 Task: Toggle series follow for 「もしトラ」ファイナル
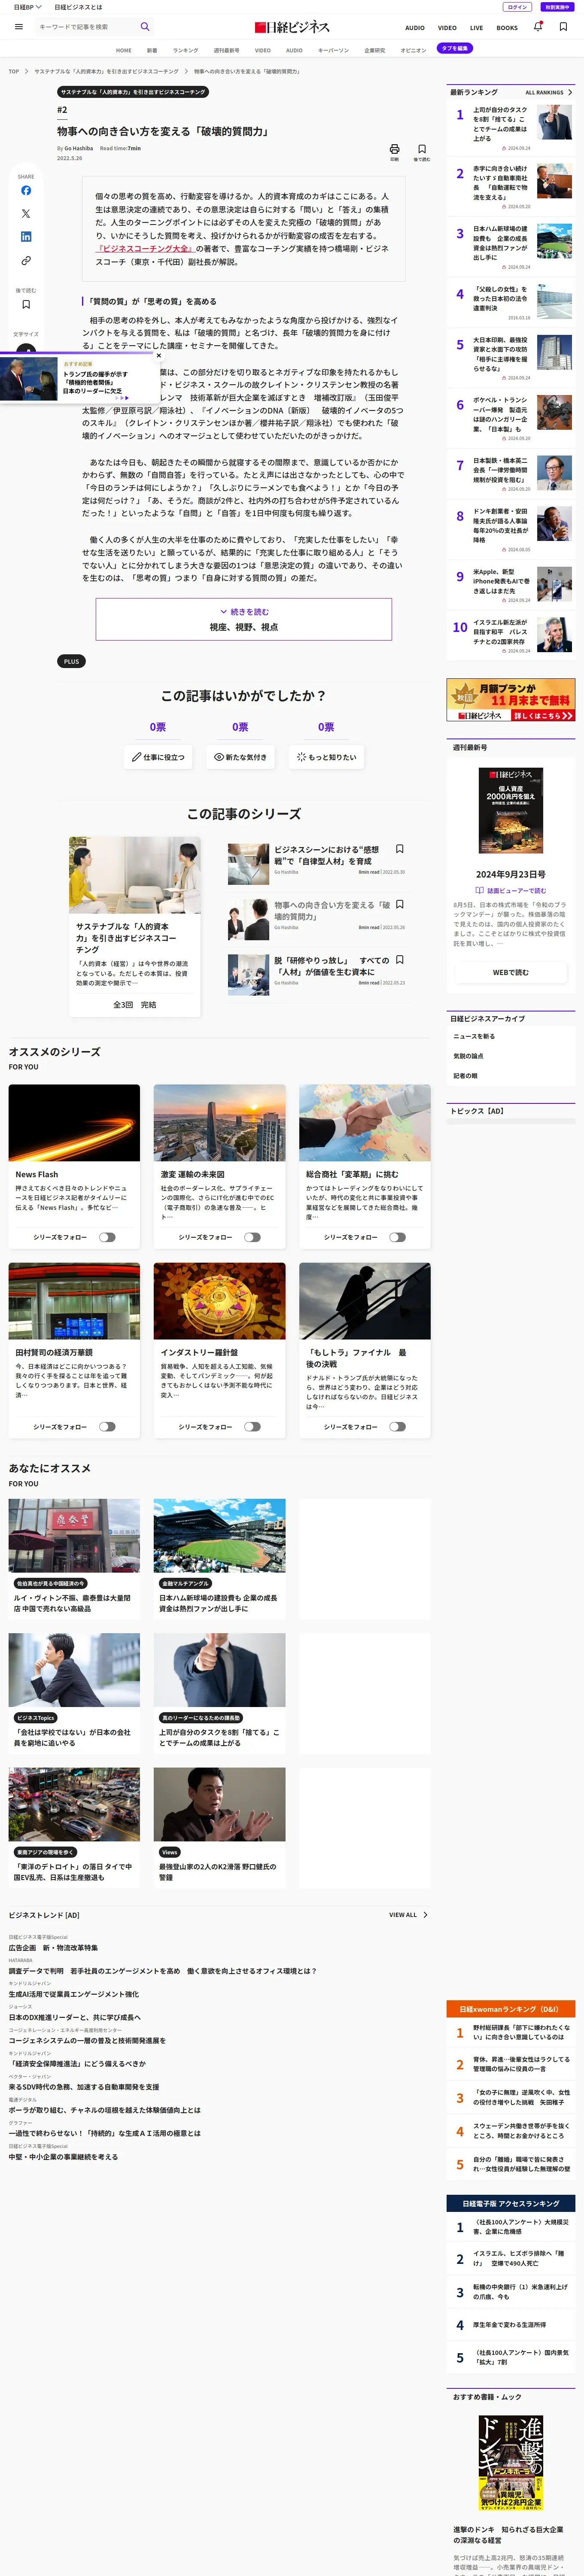397,1427
